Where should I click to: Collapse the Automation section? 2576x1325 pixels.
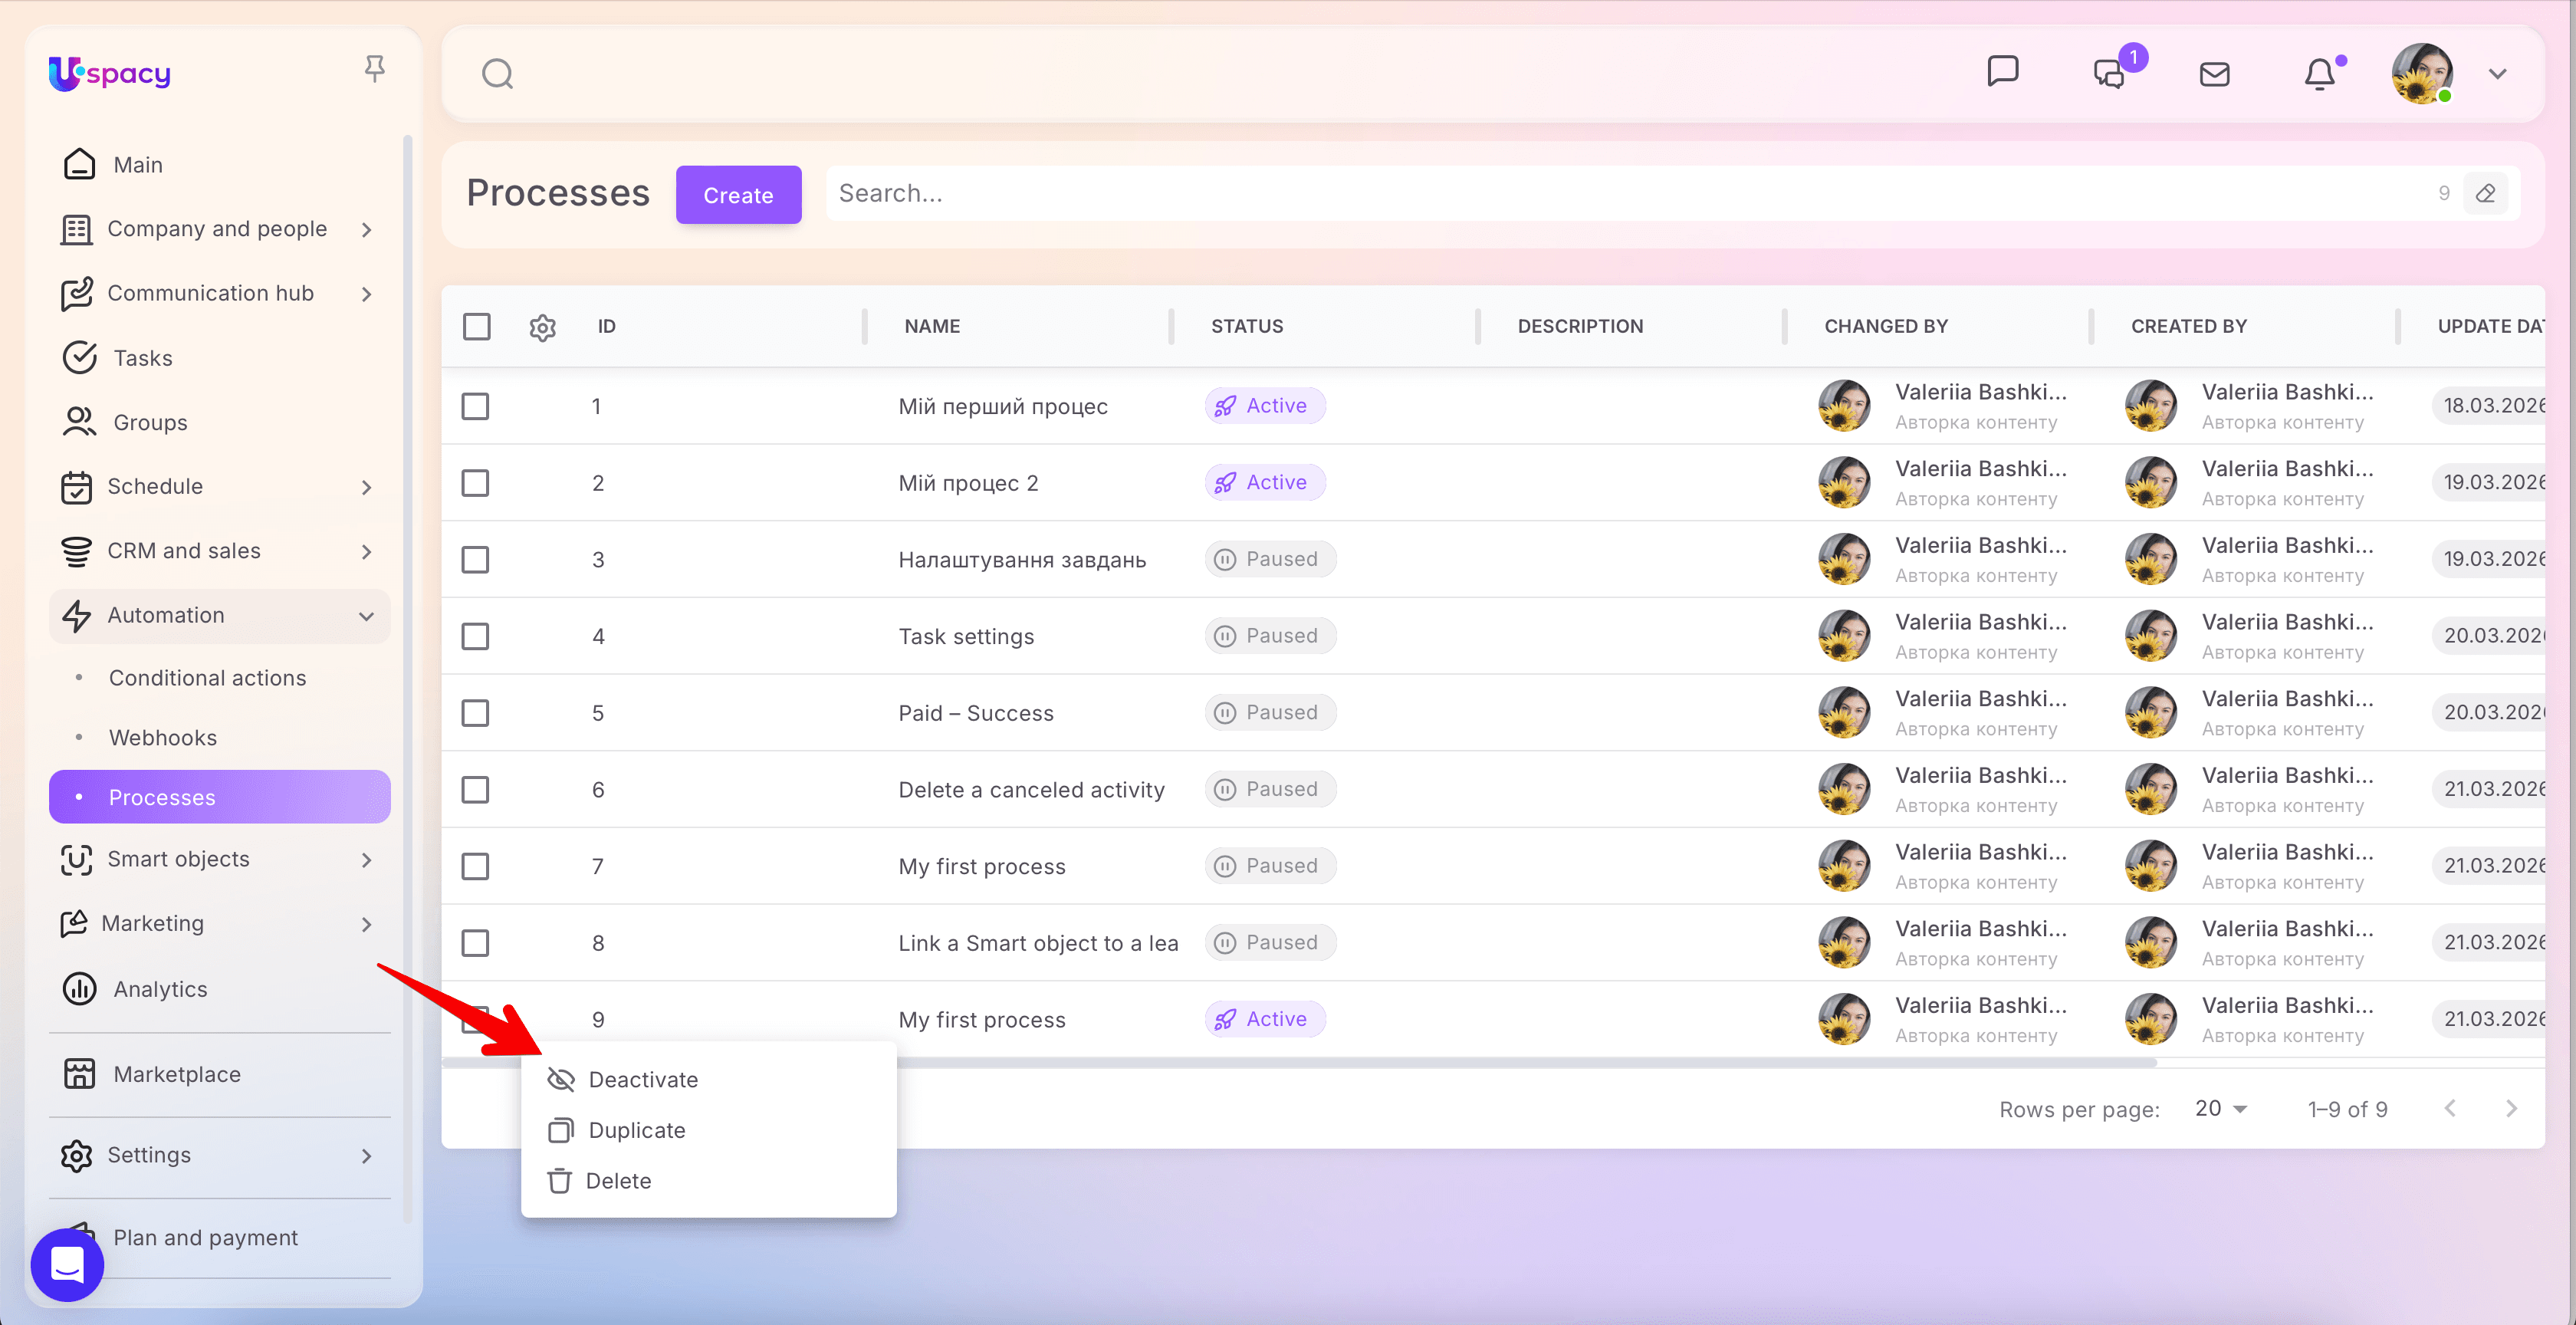pyautogui.click(x=366, y=616)
